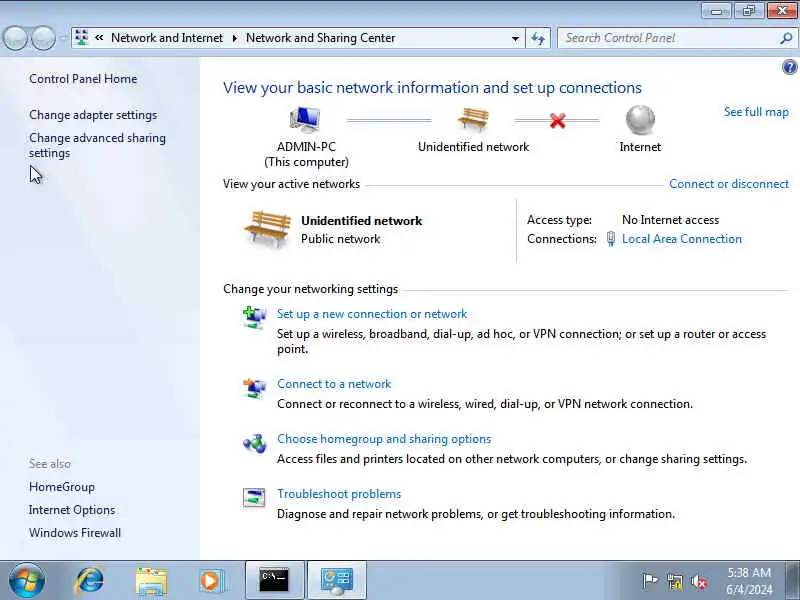The image size is (800, 600).
Task: Click the homegroup and sharing options icon
Action: (x=254, y=443)
